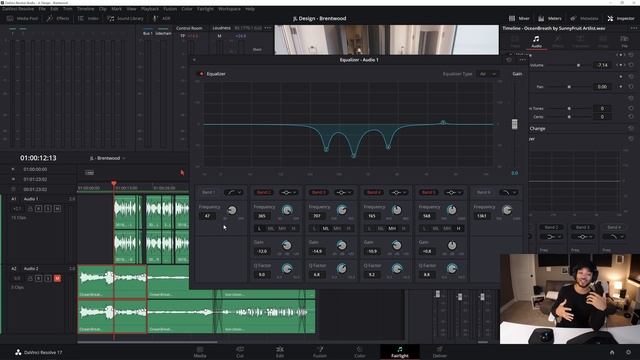Toggle the Inspector panel
Image resolution: width=640 pixels, height=360 pixels.
621,18
